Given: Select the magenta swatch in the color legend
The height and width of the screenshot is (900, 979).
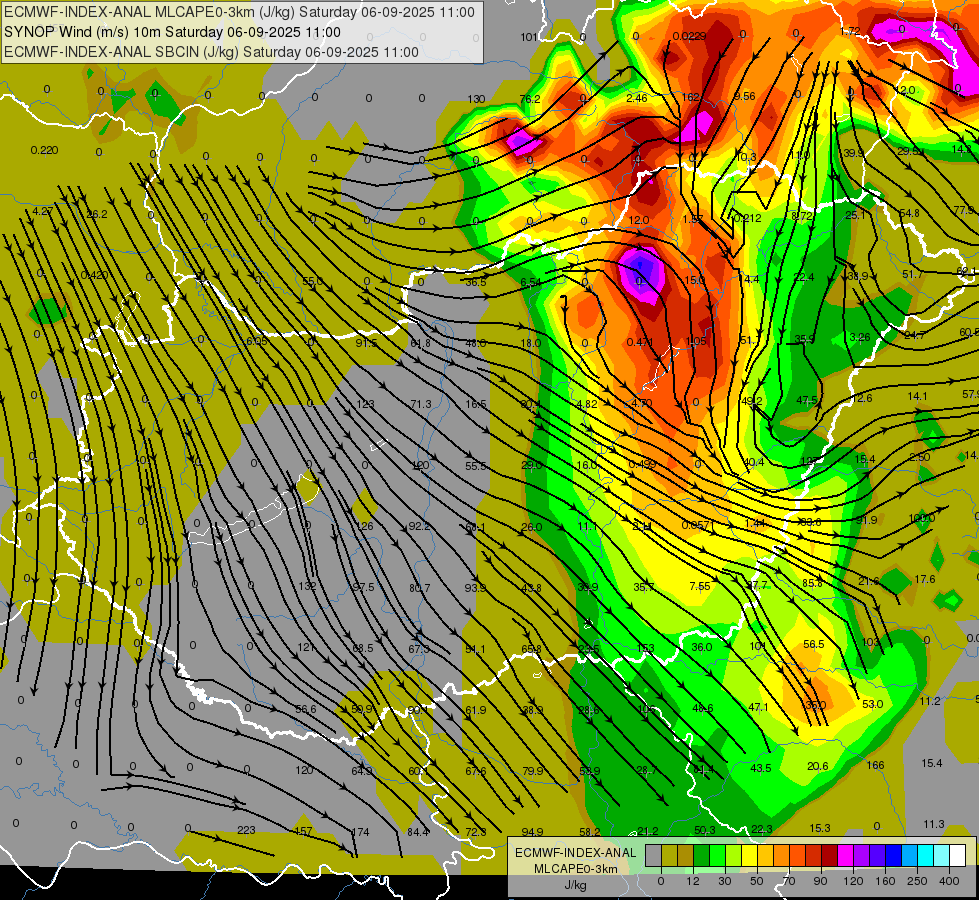Looking at the screenshot, I should point(845,855).
